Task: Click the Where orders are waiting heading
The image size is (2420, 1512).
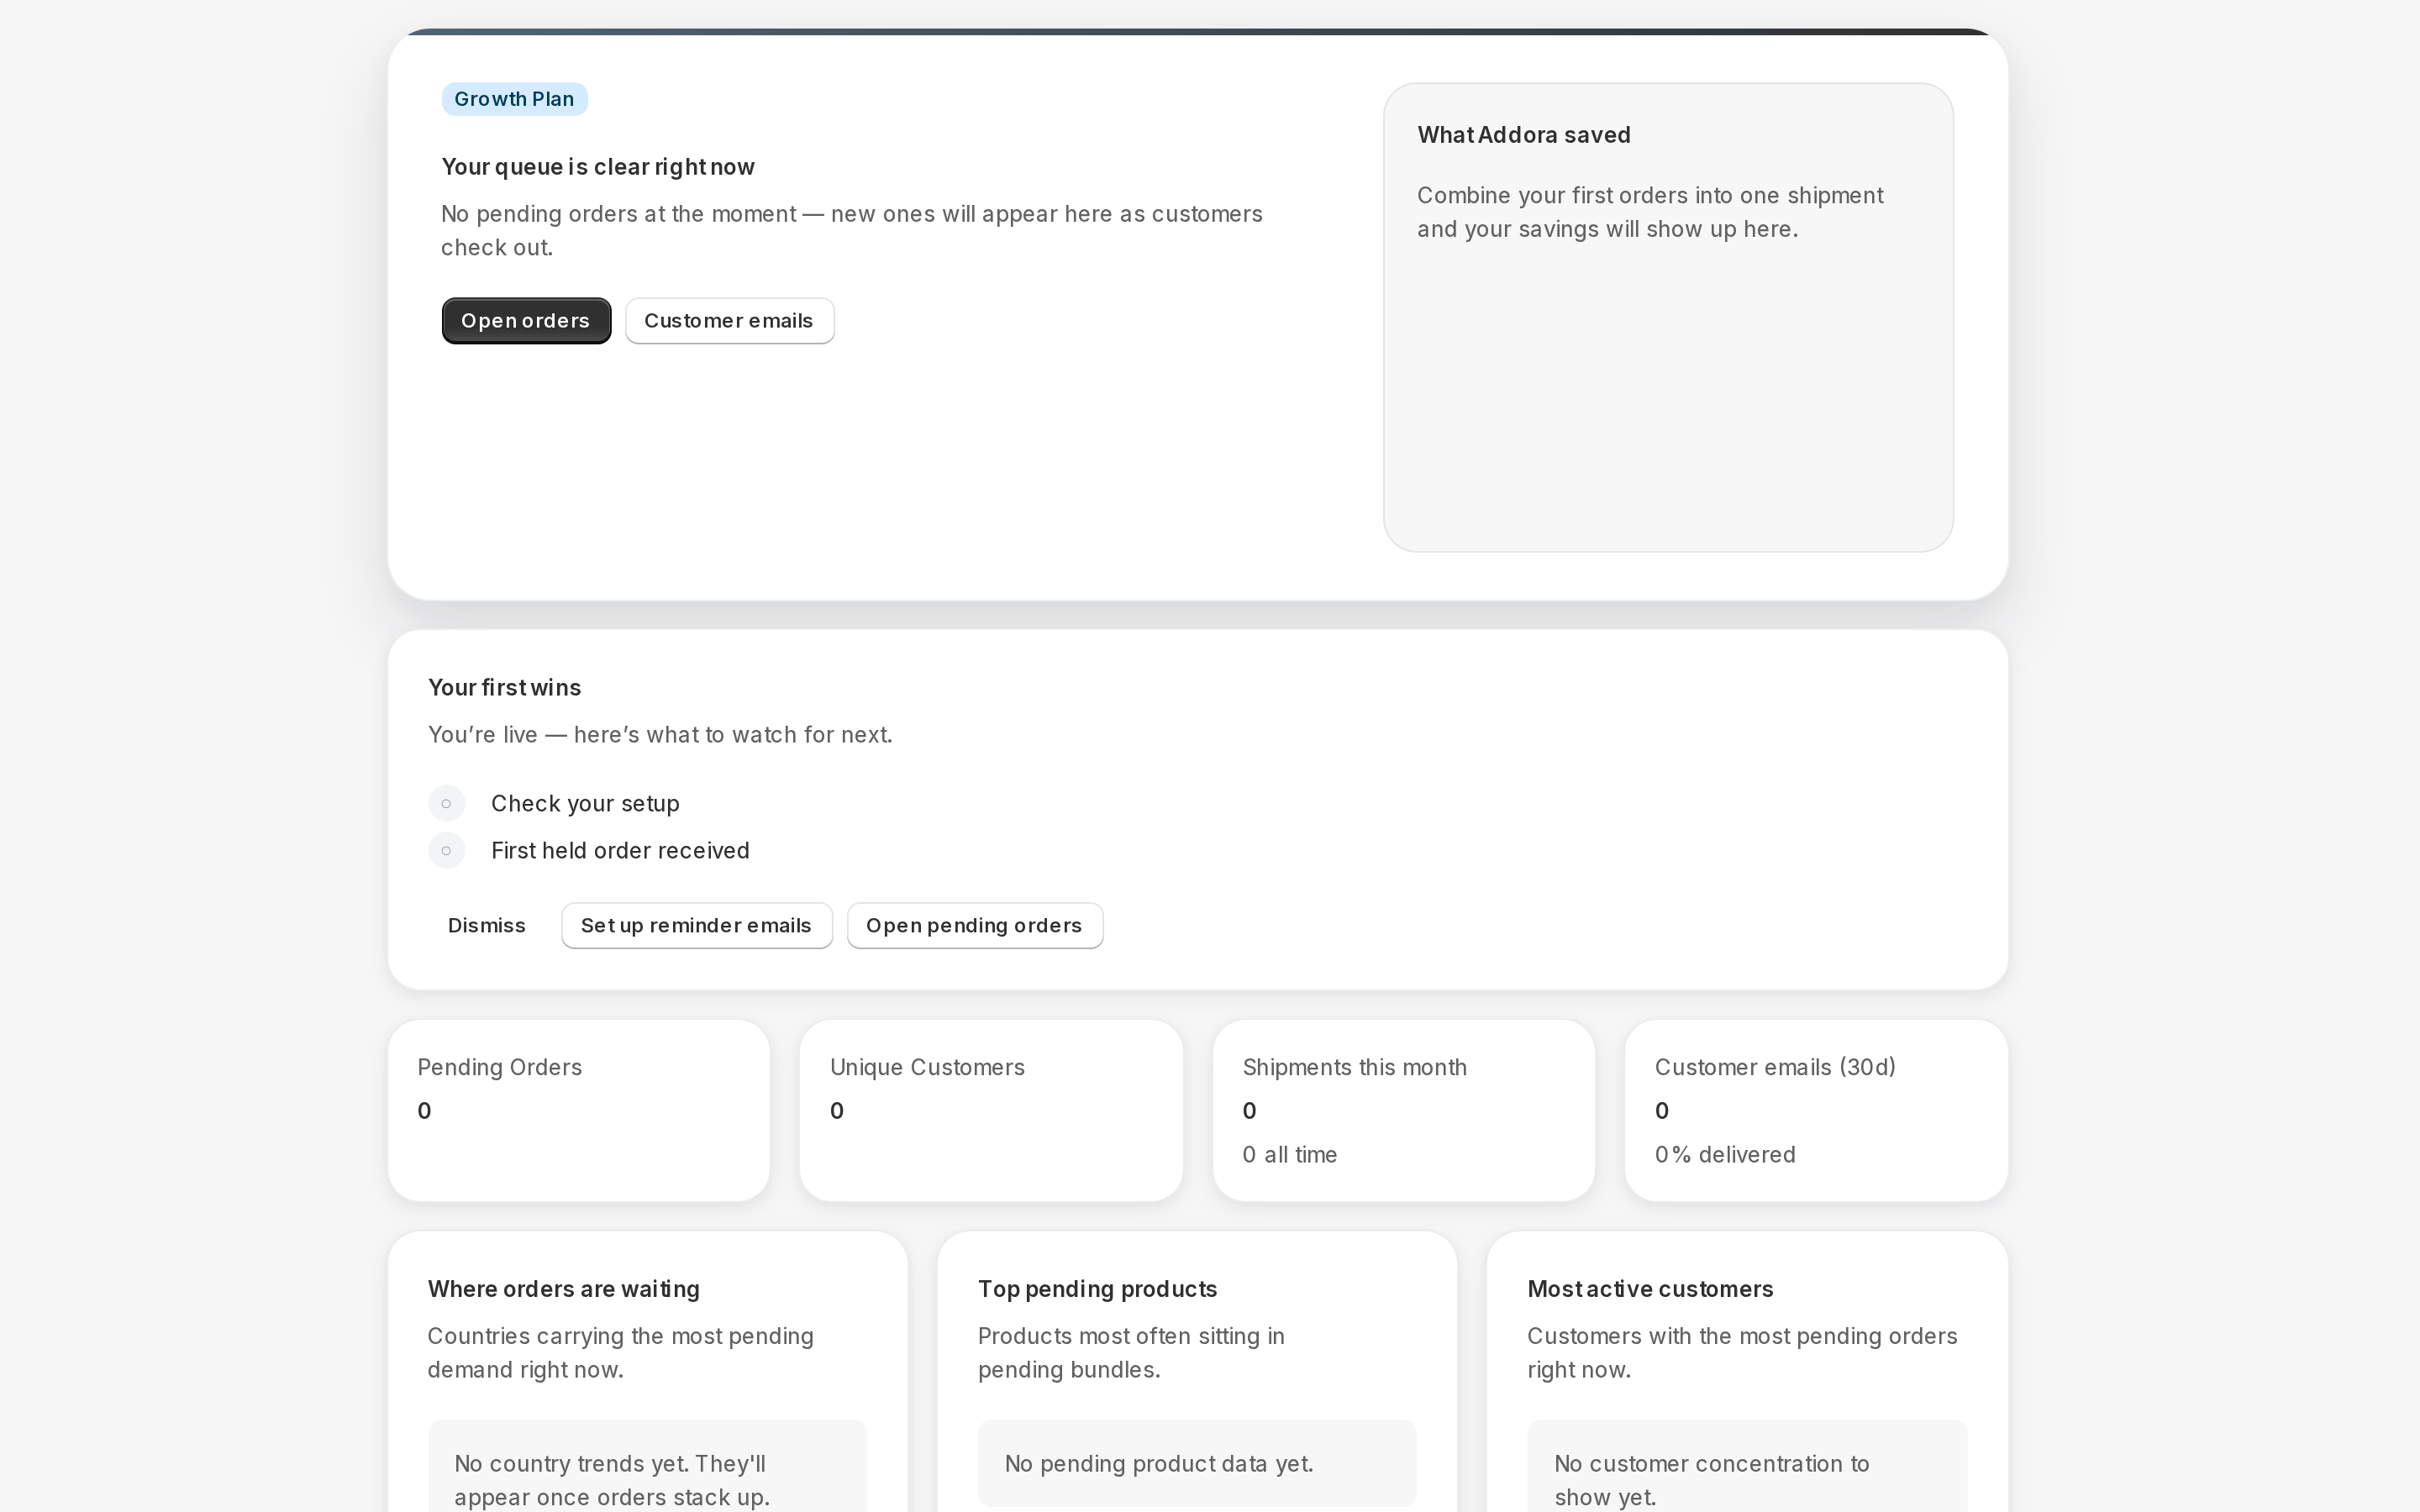Action: click(x=564, y=1289)
